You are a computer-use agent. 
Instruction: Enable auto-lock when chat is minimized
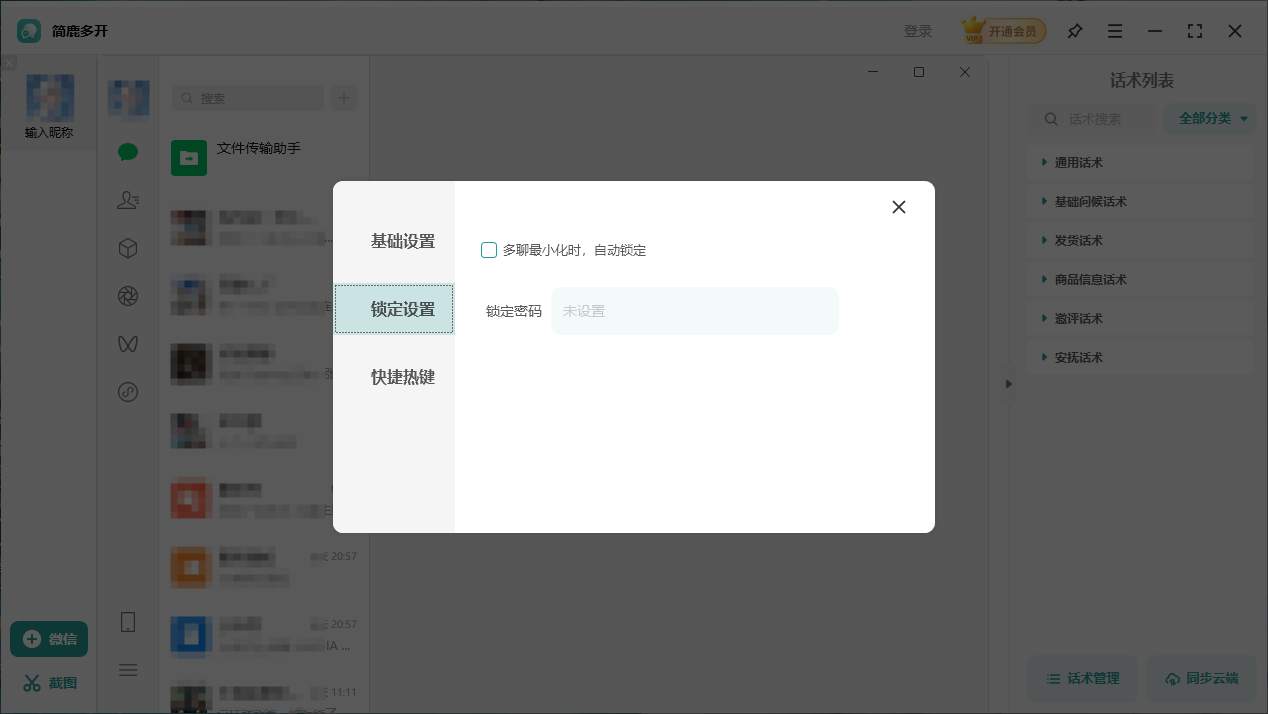(489, 250)
